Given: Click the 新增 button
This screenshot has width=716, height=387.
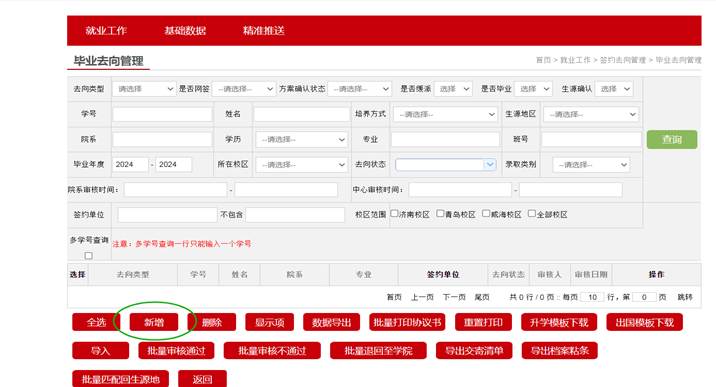Looking at the screenshot, I should click(154, 322).
